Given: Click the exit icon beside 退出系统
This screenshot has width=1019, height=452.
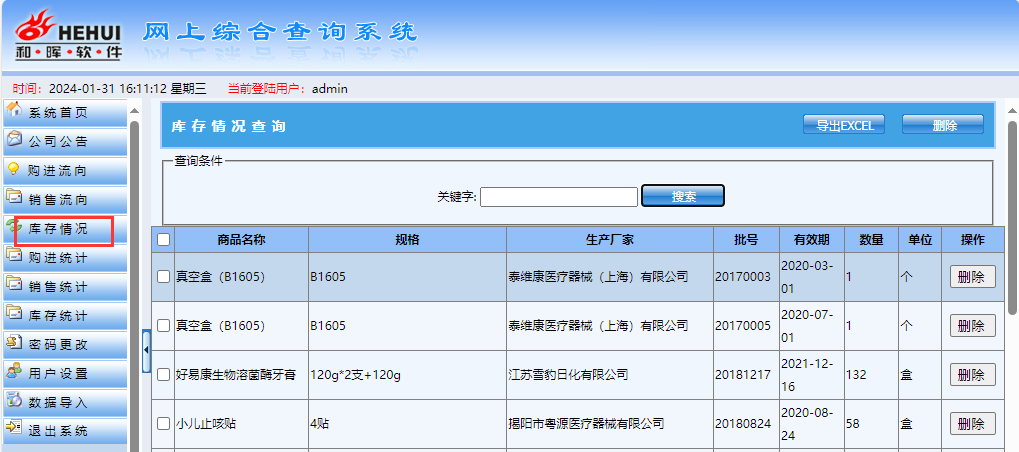Looking at the screenshot, I should click(14, 430).
